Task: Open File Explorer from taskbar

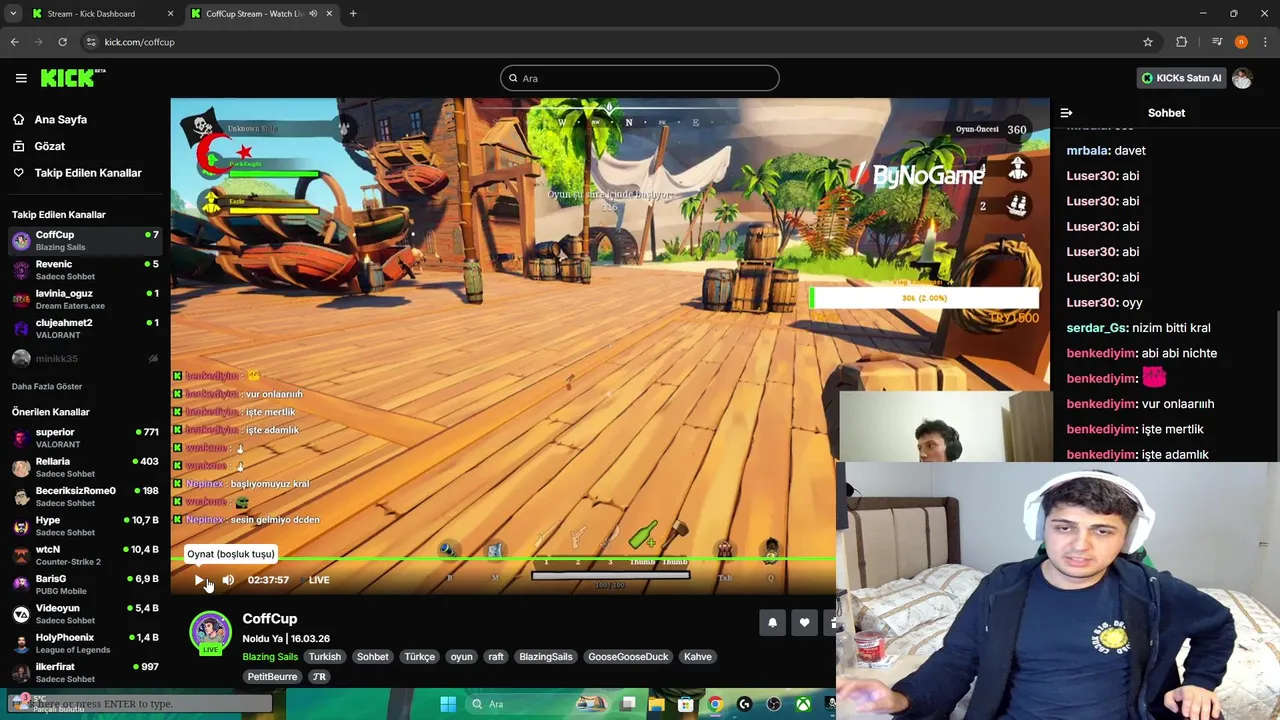Action: [x=657, y=704]
